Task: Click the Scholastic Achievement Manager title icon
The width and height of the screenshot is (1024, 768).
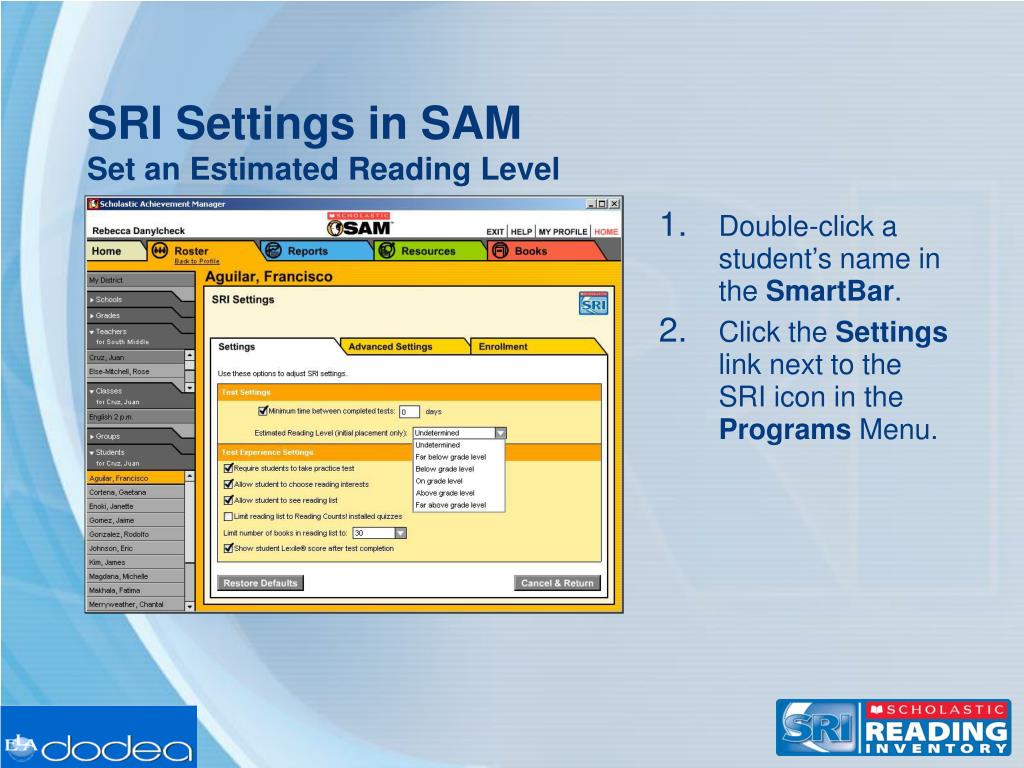Action: pyautogui.click(x=93, y=204)
